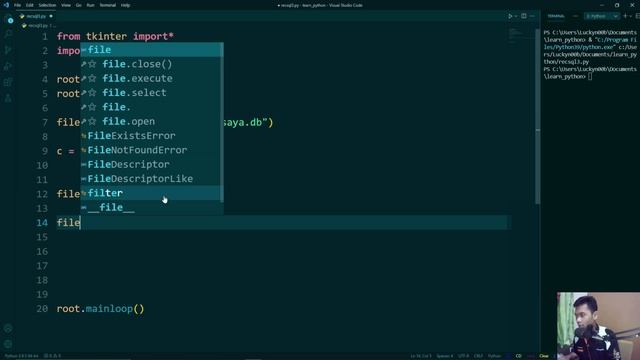This screenshot has height=360, width=640.
Task: Click the recsql3.py breadcrumb item
Action: pyautogui.click(x=38, y=26)
